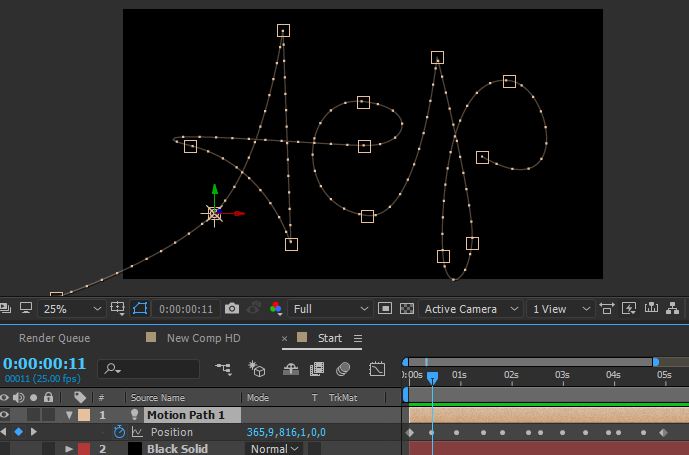Open the Show Channel color management icon
Viewport: 689px width, 455px height.
pos(276,309)
